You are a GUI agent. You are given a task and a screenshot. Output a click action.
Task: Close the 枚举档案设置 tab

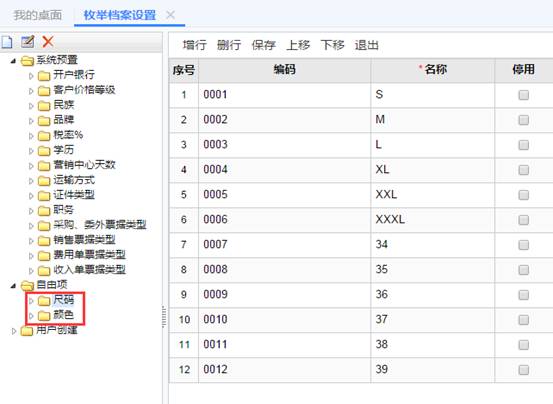click(x=171, y=15)
